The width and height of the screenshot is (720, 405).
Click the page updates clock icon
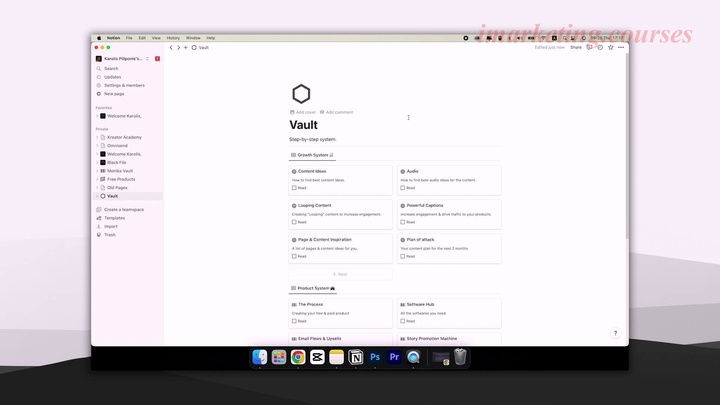(600, 47)
